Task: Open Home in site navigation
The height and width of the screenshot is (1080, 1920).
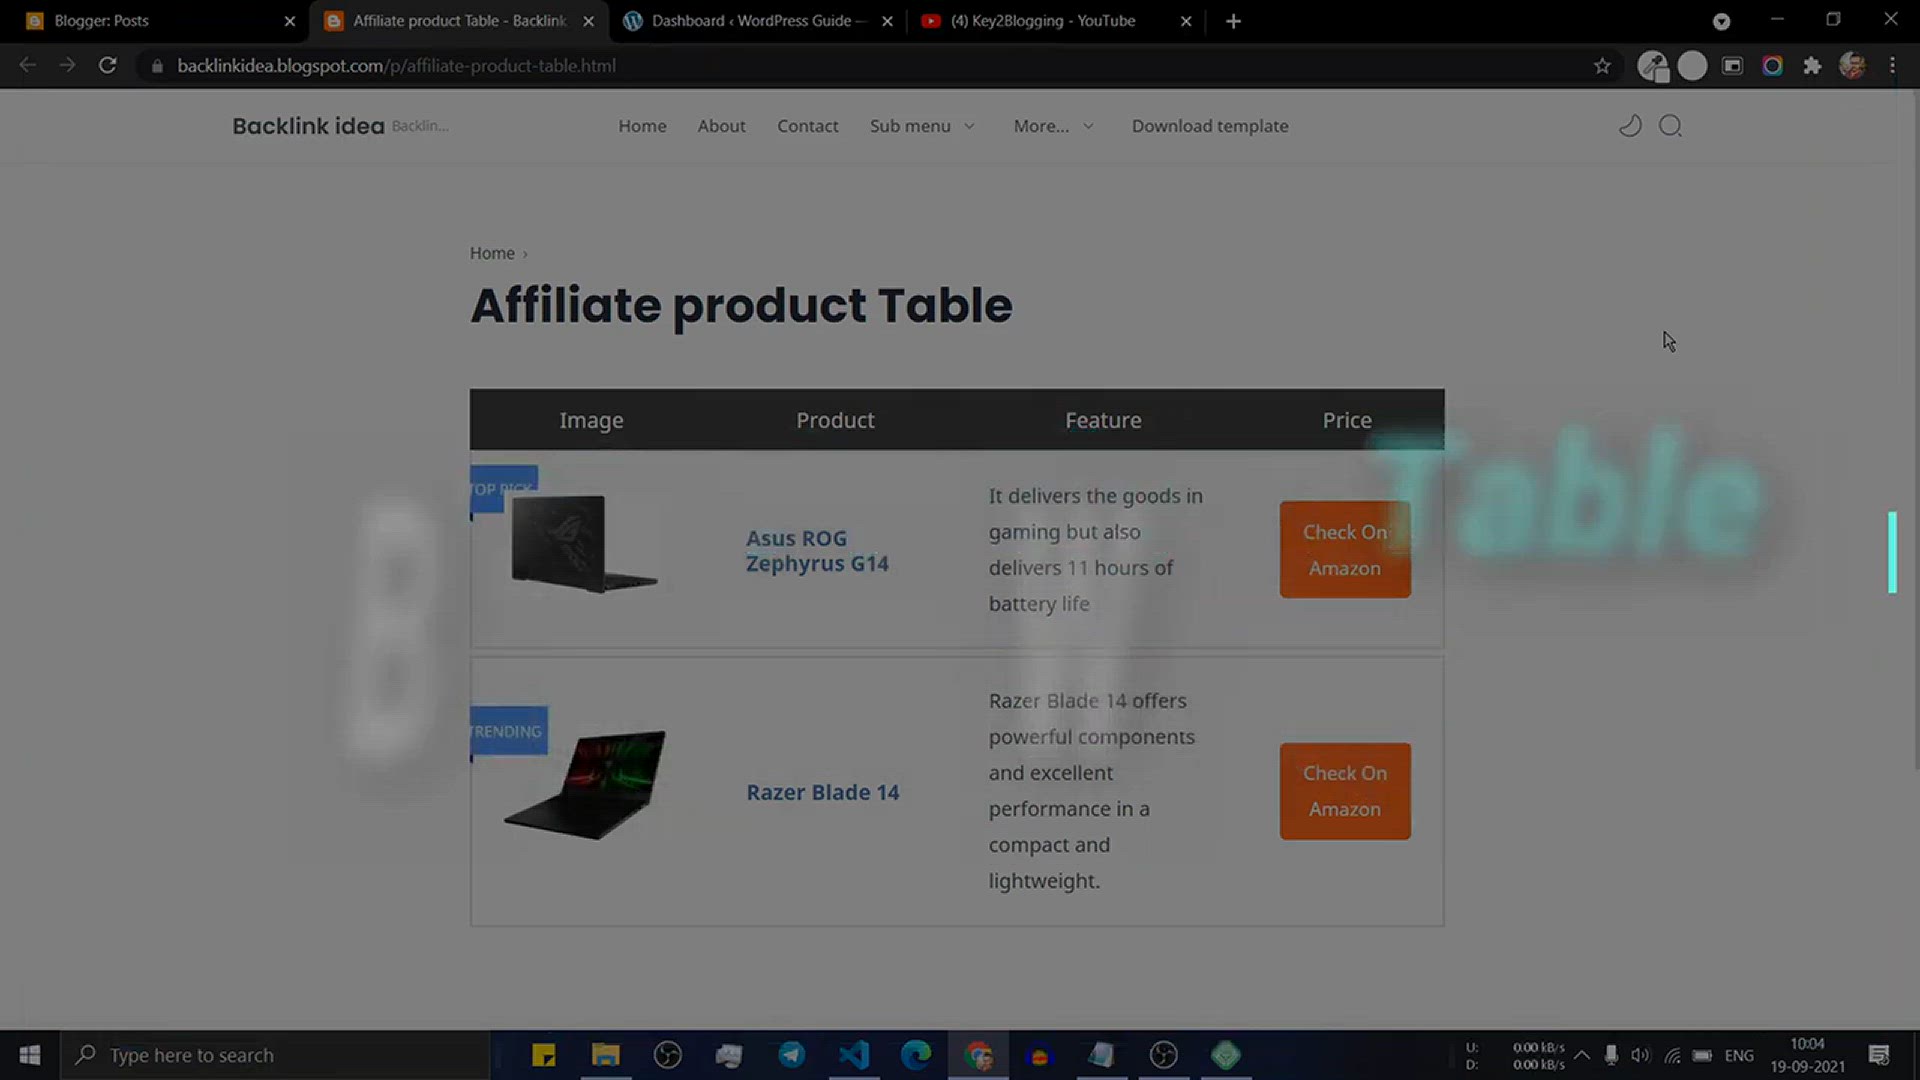Action: click(x=642, y=126)
